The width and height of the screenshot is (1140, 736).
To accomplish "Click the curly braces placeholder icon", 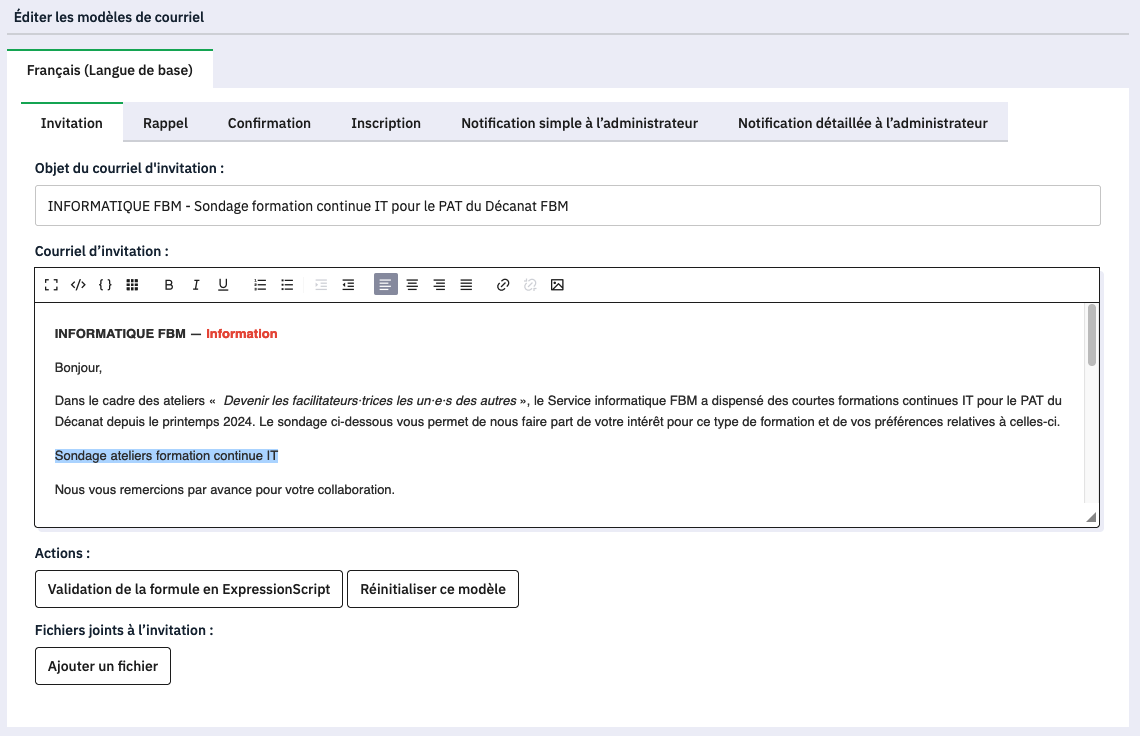I will 105,285.
